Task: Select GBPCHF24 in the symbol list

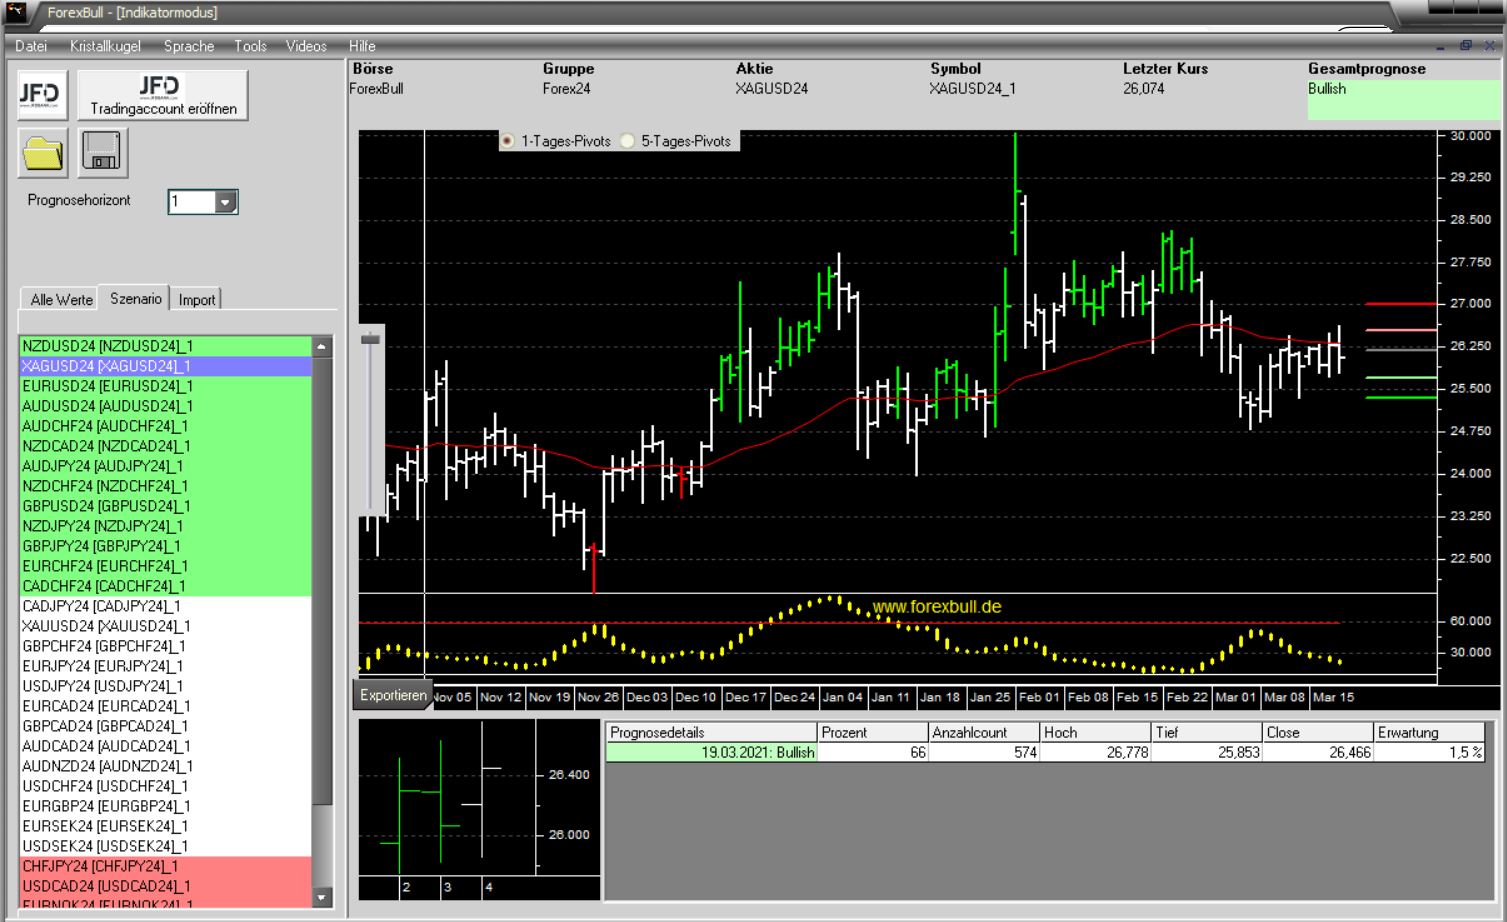Action: tap(166, 646)
